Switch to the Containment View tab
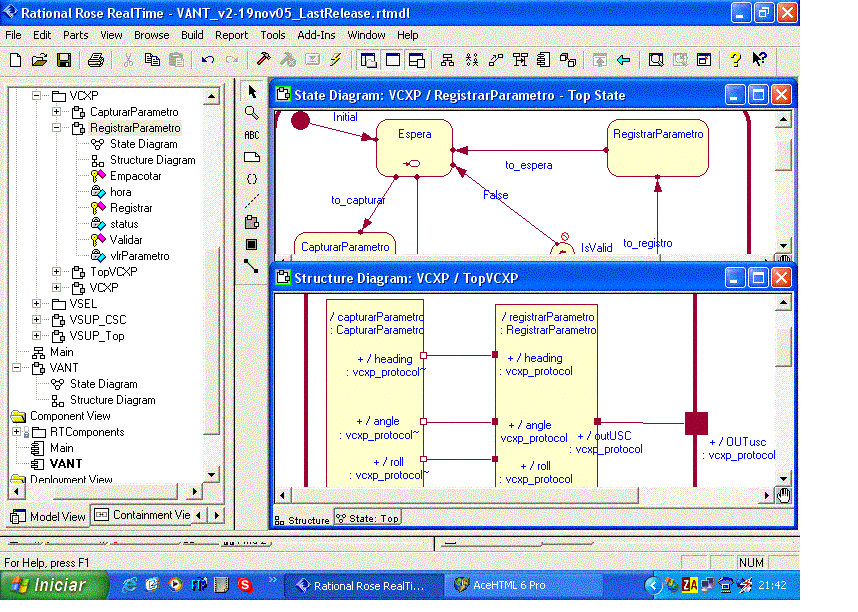Viewport: 858px width, 612px height. [142, 515]
